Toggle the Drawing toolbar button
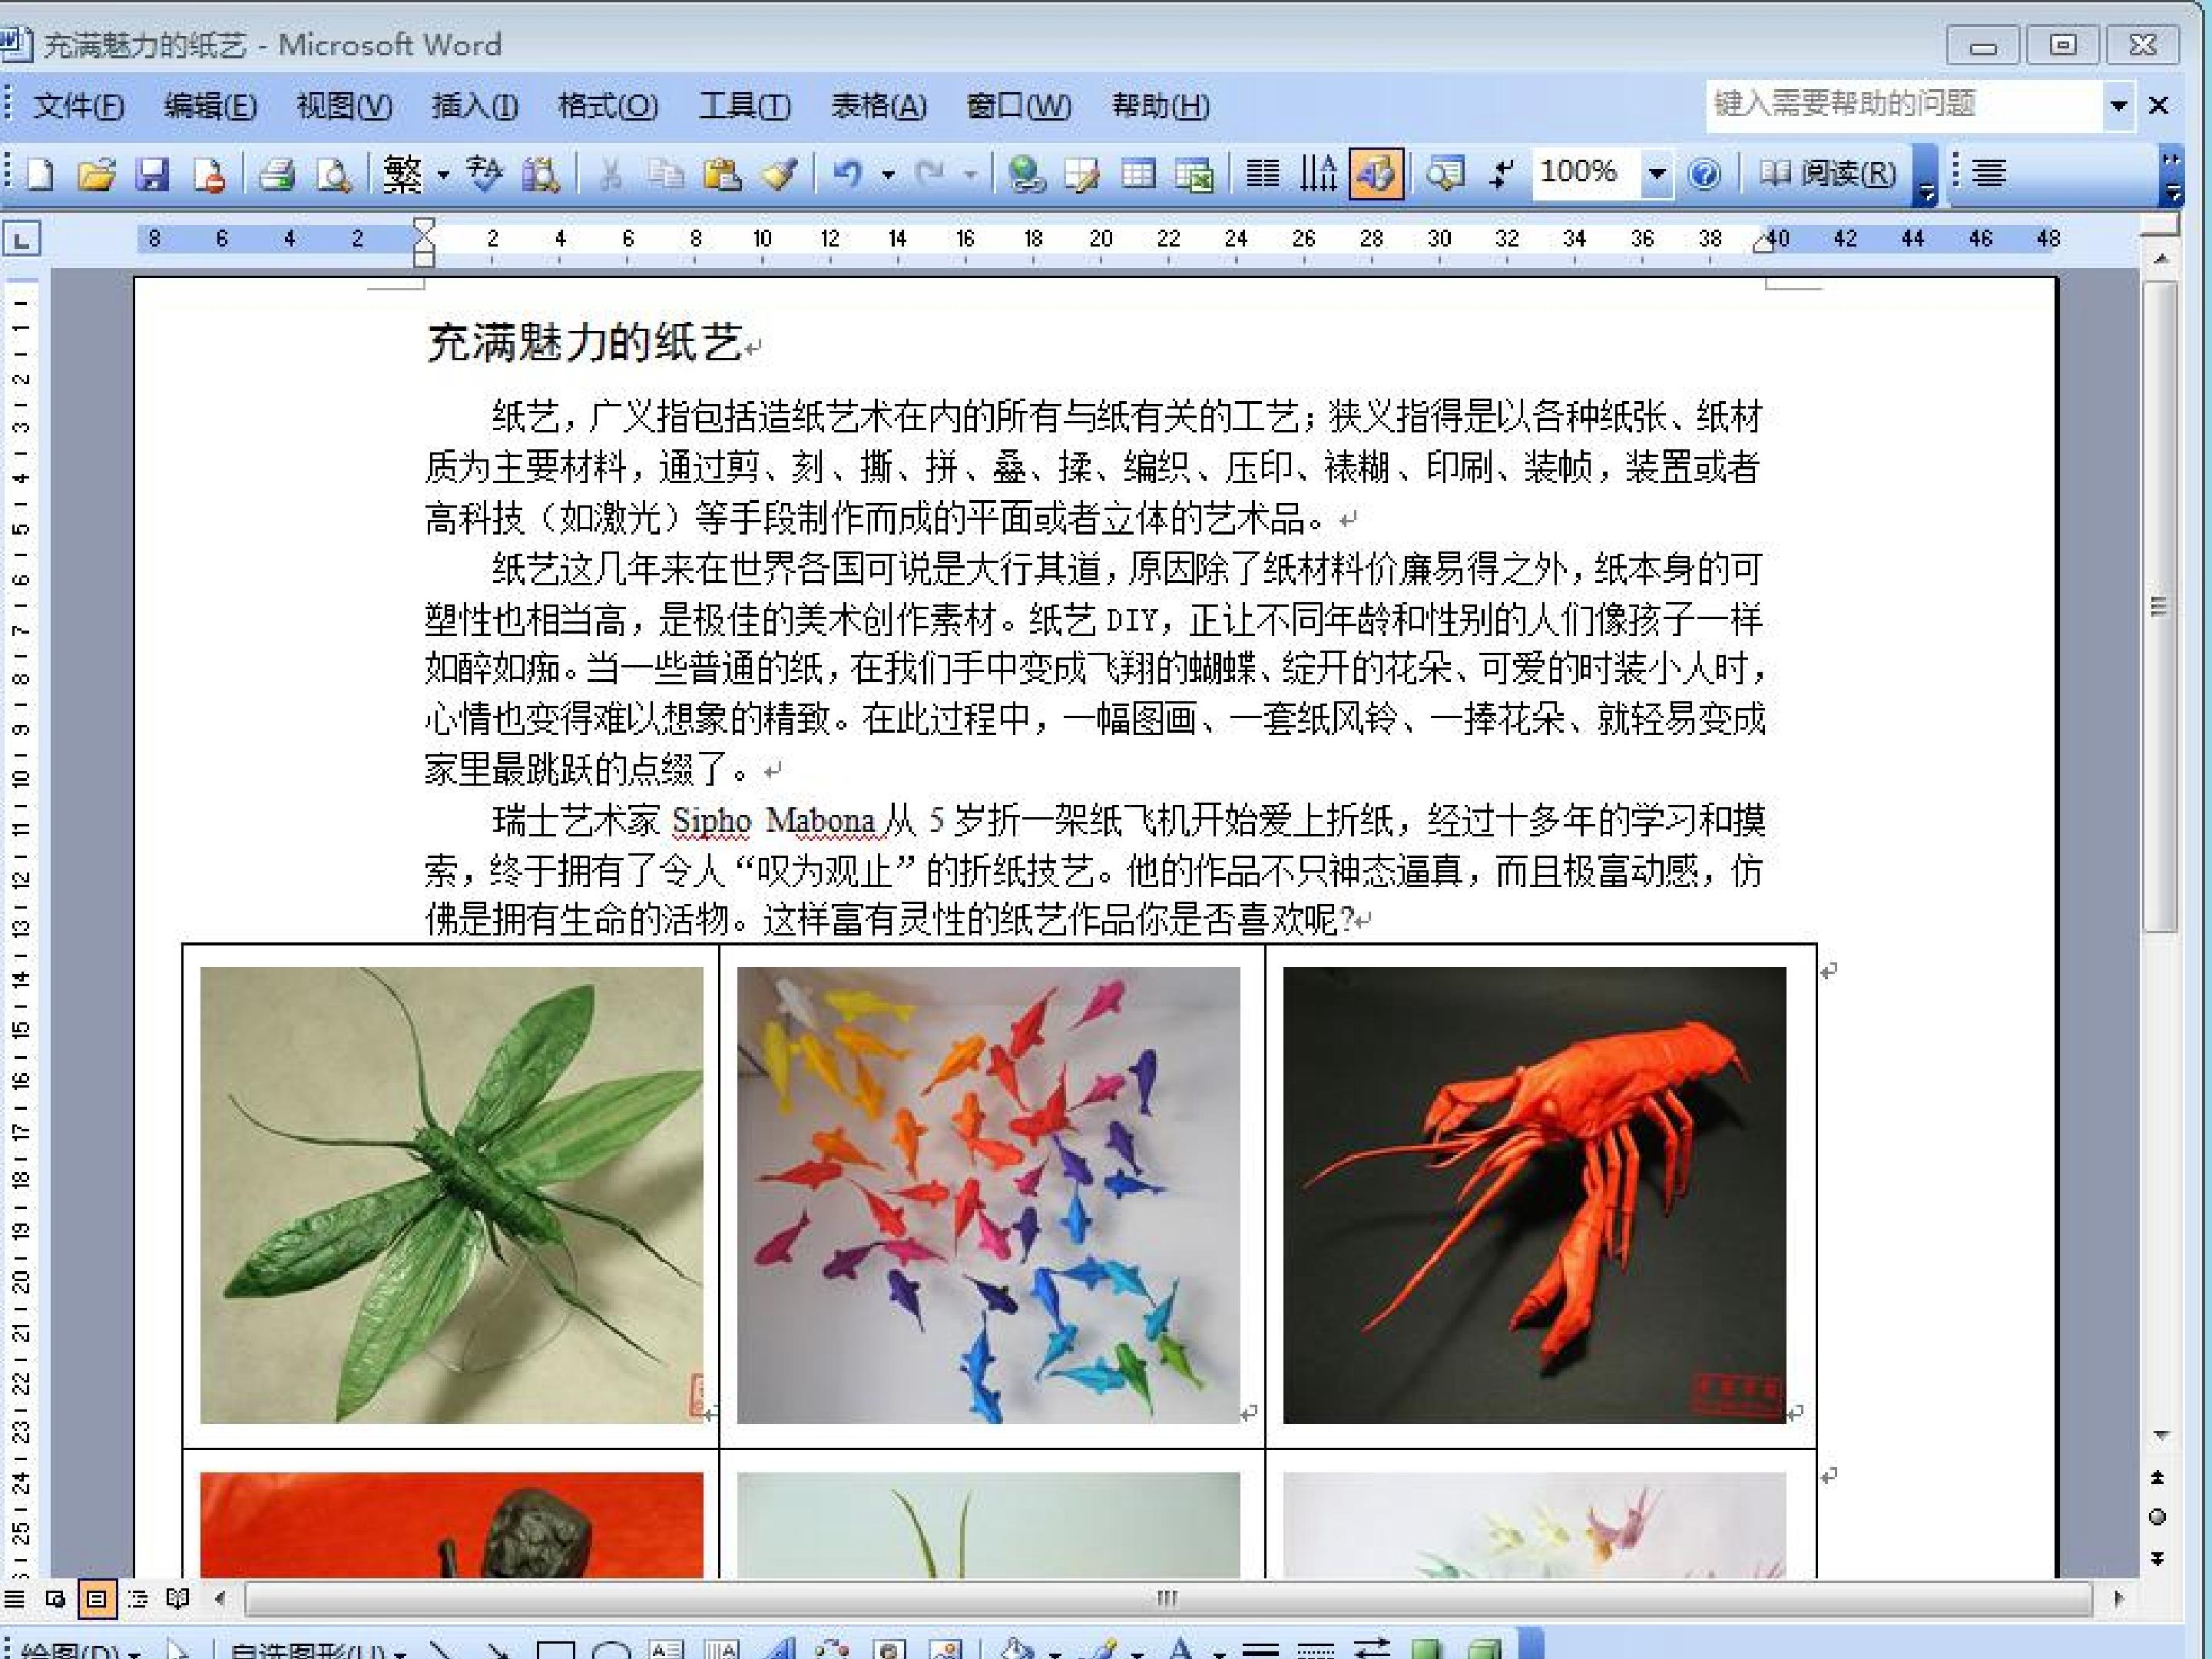The width and height of the screenshot is (2212, 1659). pos(1376,175)
